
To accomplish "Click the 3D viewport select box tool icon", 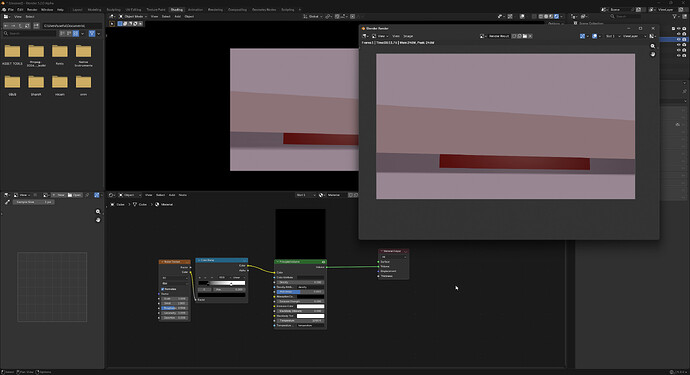I will coord(112,24).
